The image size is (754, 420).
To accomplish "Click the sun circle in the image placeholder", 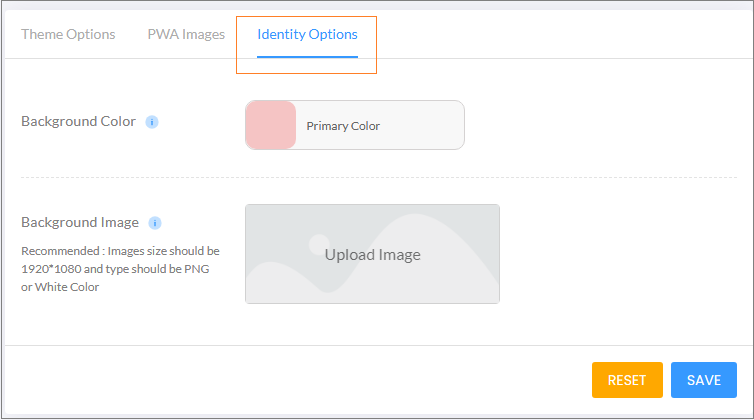I will (319, 244).
